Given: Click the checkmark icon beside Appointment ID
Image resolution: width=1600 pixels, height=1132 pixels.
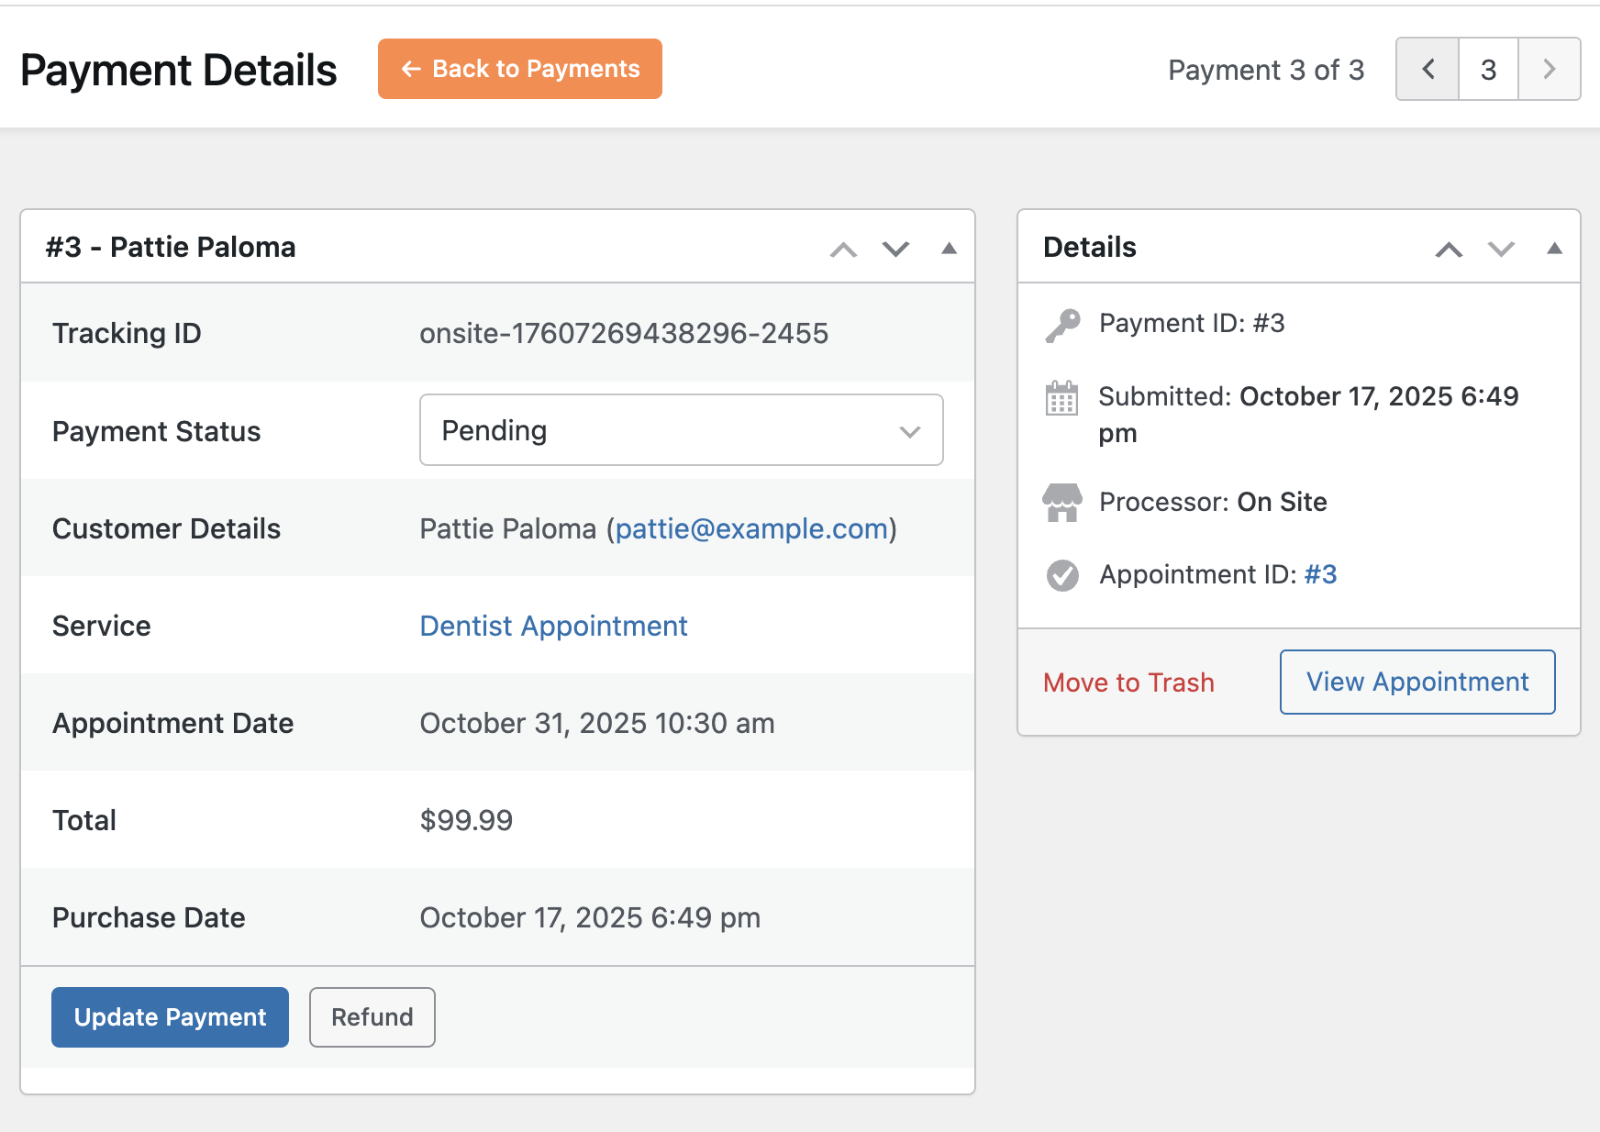Looking at the screenshot, I should [x=1062, y=575].
